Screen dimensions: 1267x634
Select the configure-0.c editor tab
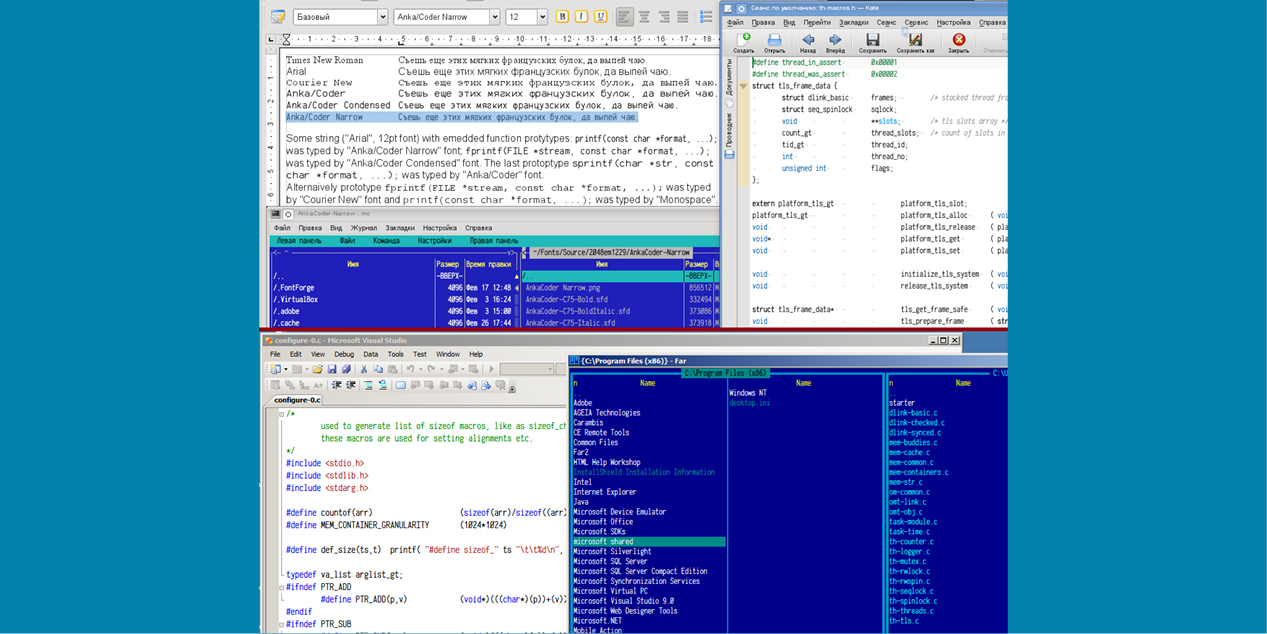(x=298, y=400)
